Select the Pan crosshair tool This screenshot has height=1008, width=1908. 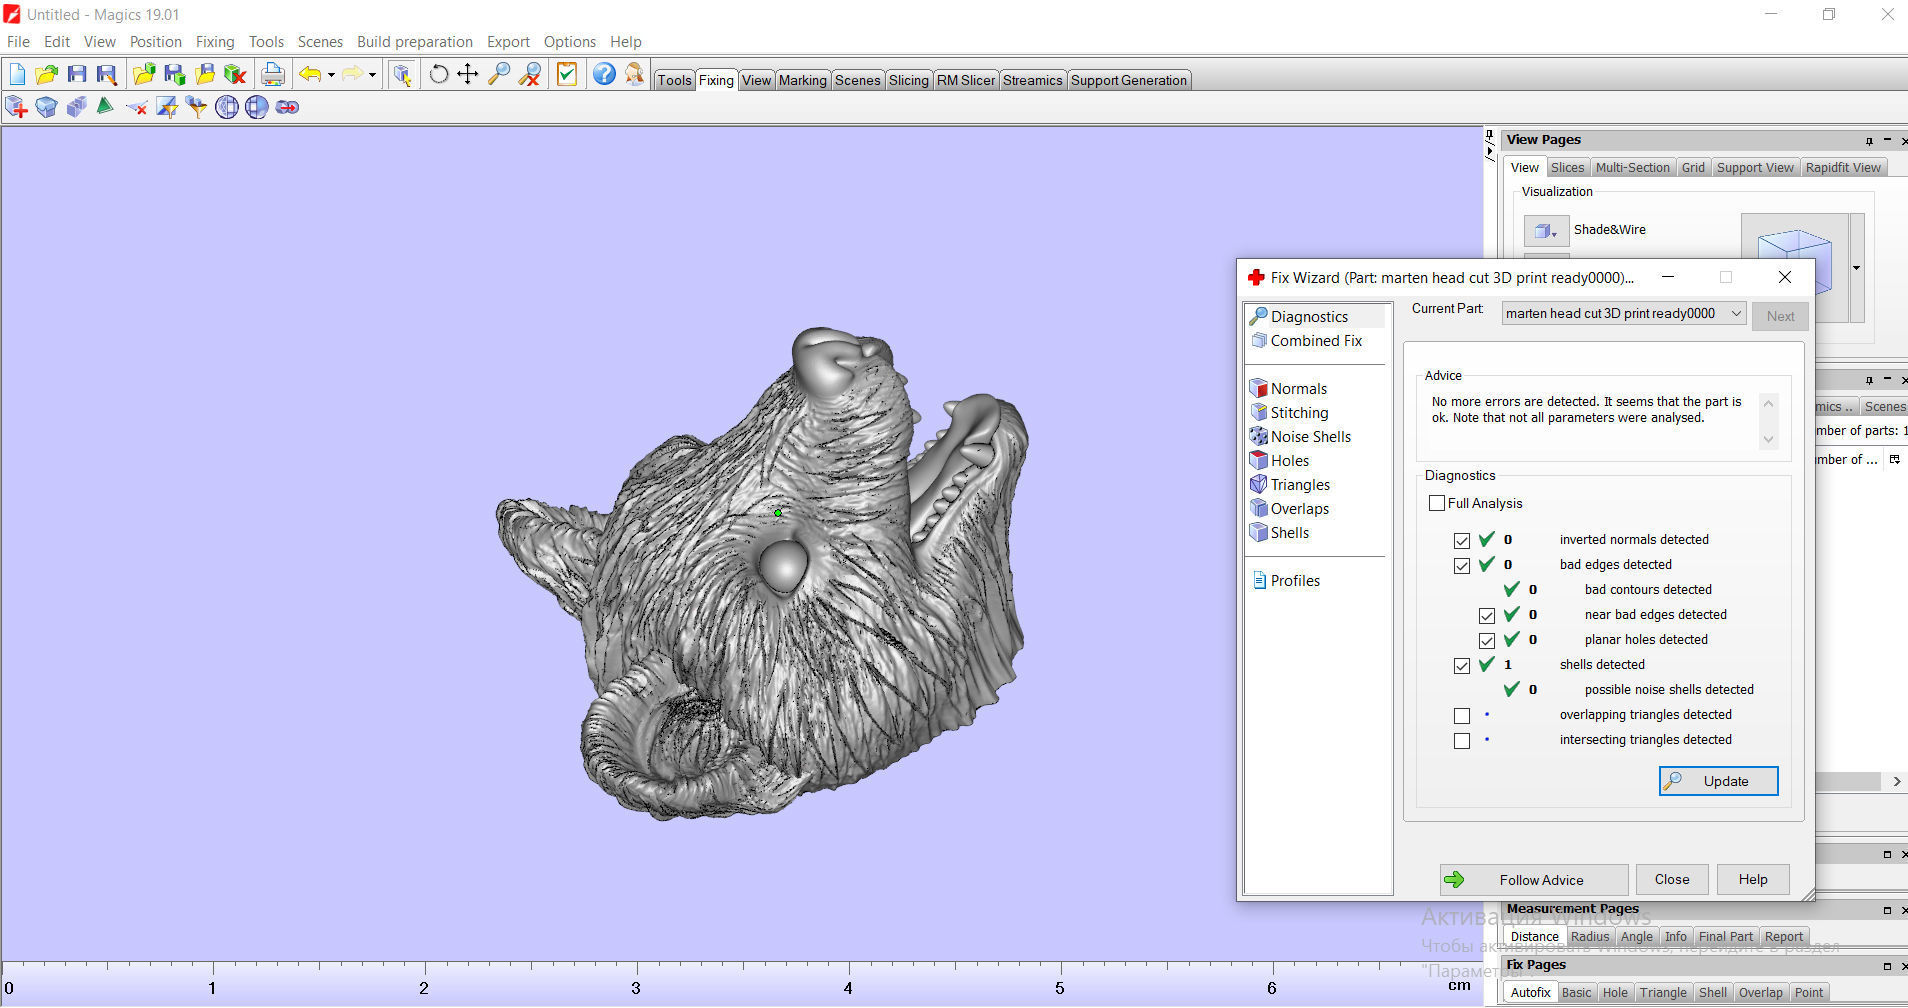point(467,74)
